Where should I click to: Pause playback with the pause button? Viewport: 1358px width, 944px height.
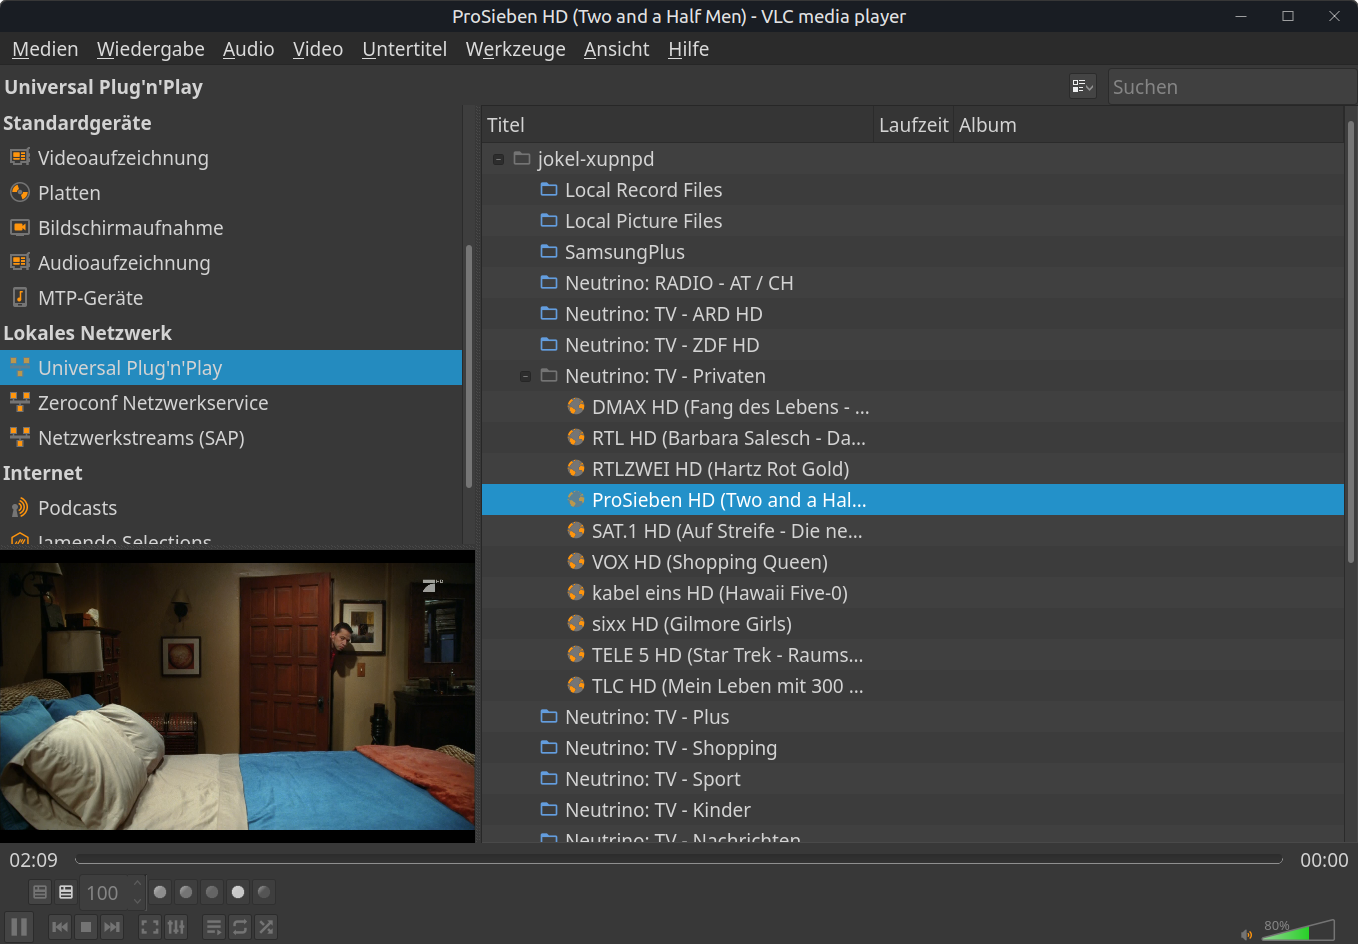18,927
